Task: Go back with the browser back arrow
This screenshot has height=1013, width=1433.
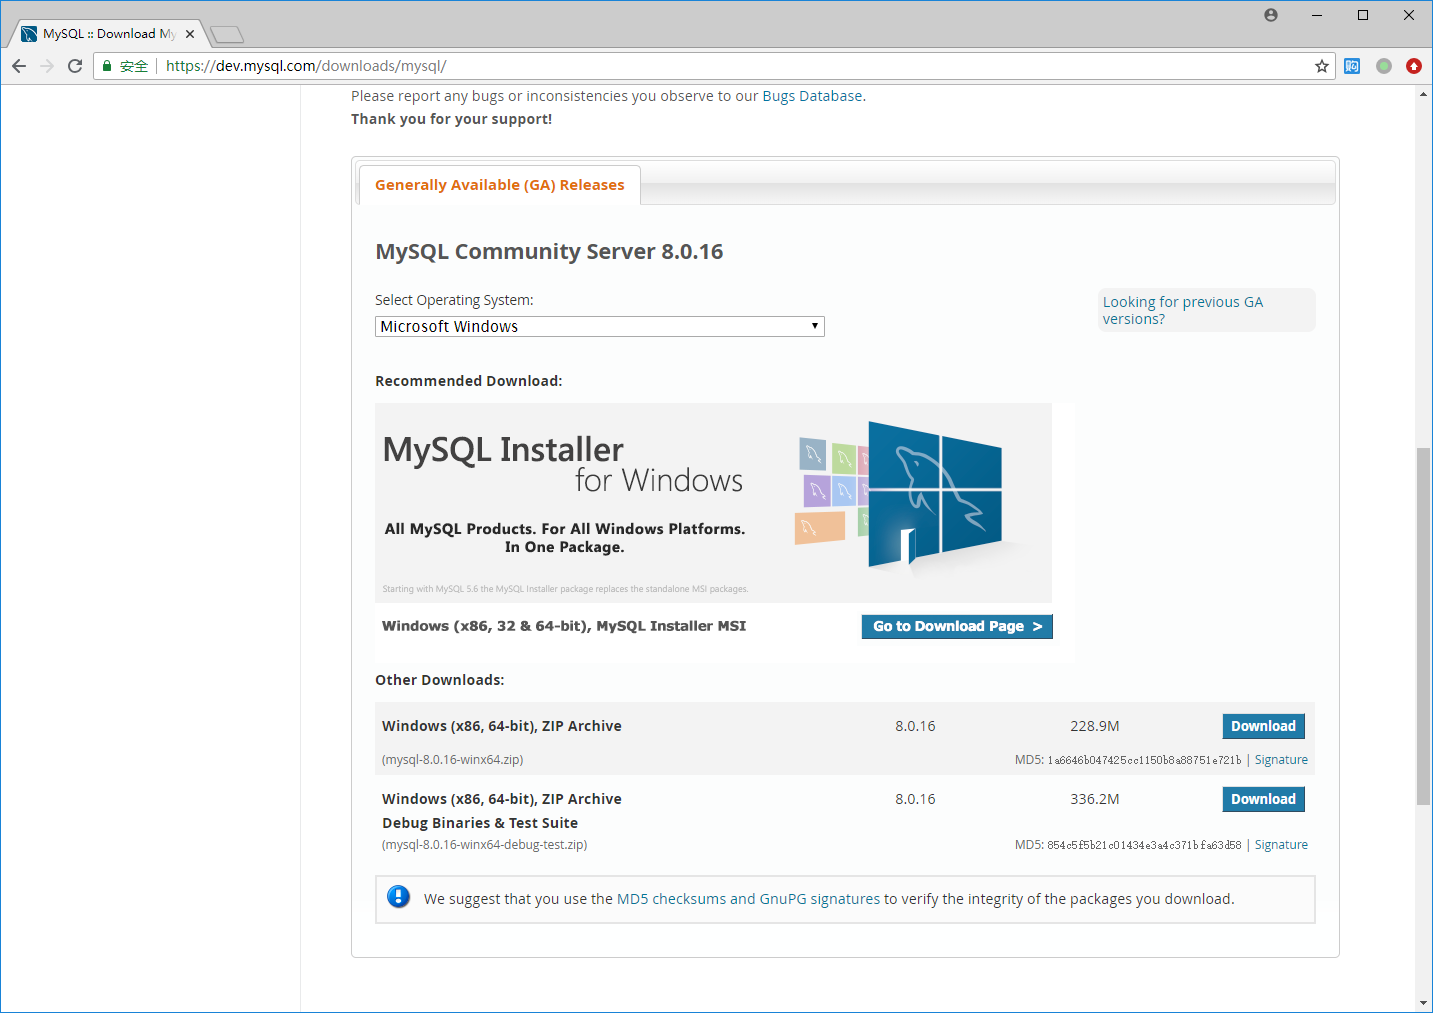Action: click(19, 66)
